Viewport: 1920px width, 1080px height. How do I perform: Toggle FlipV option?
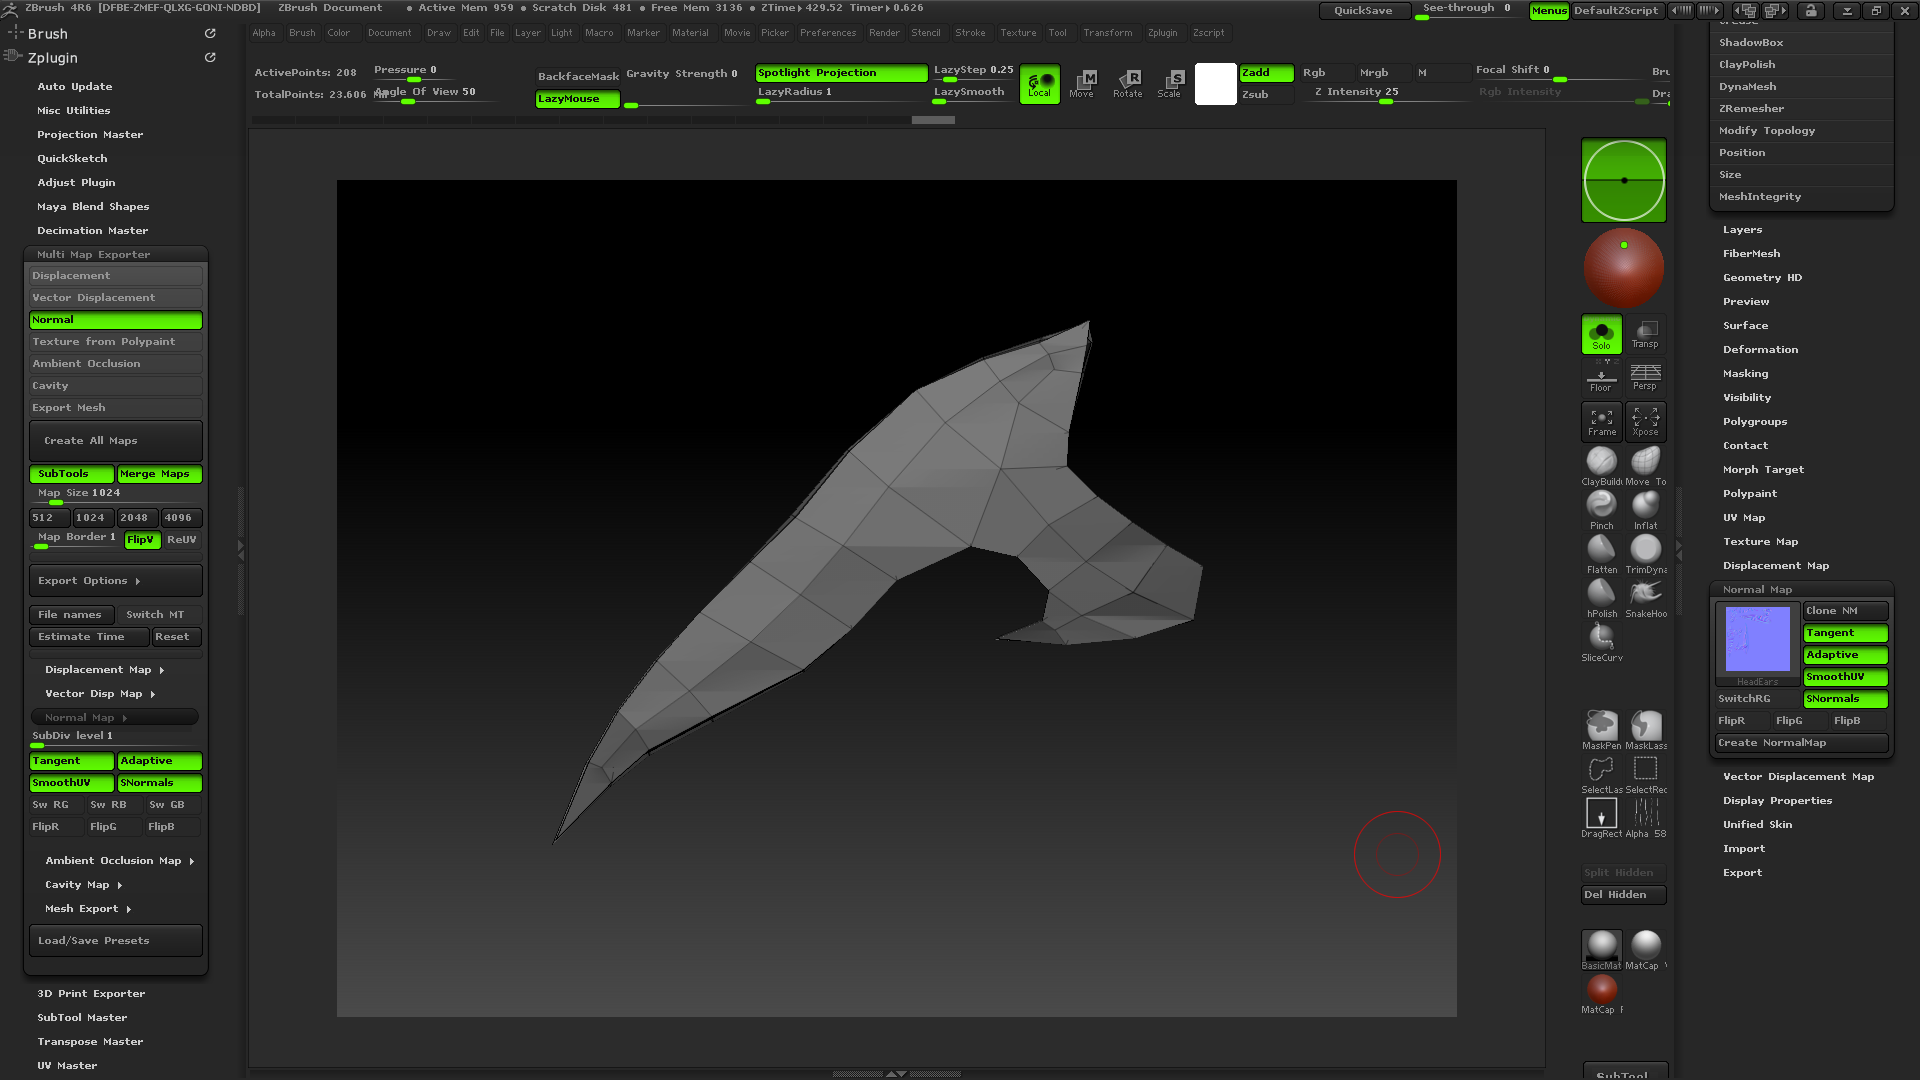tap(142, 540)
